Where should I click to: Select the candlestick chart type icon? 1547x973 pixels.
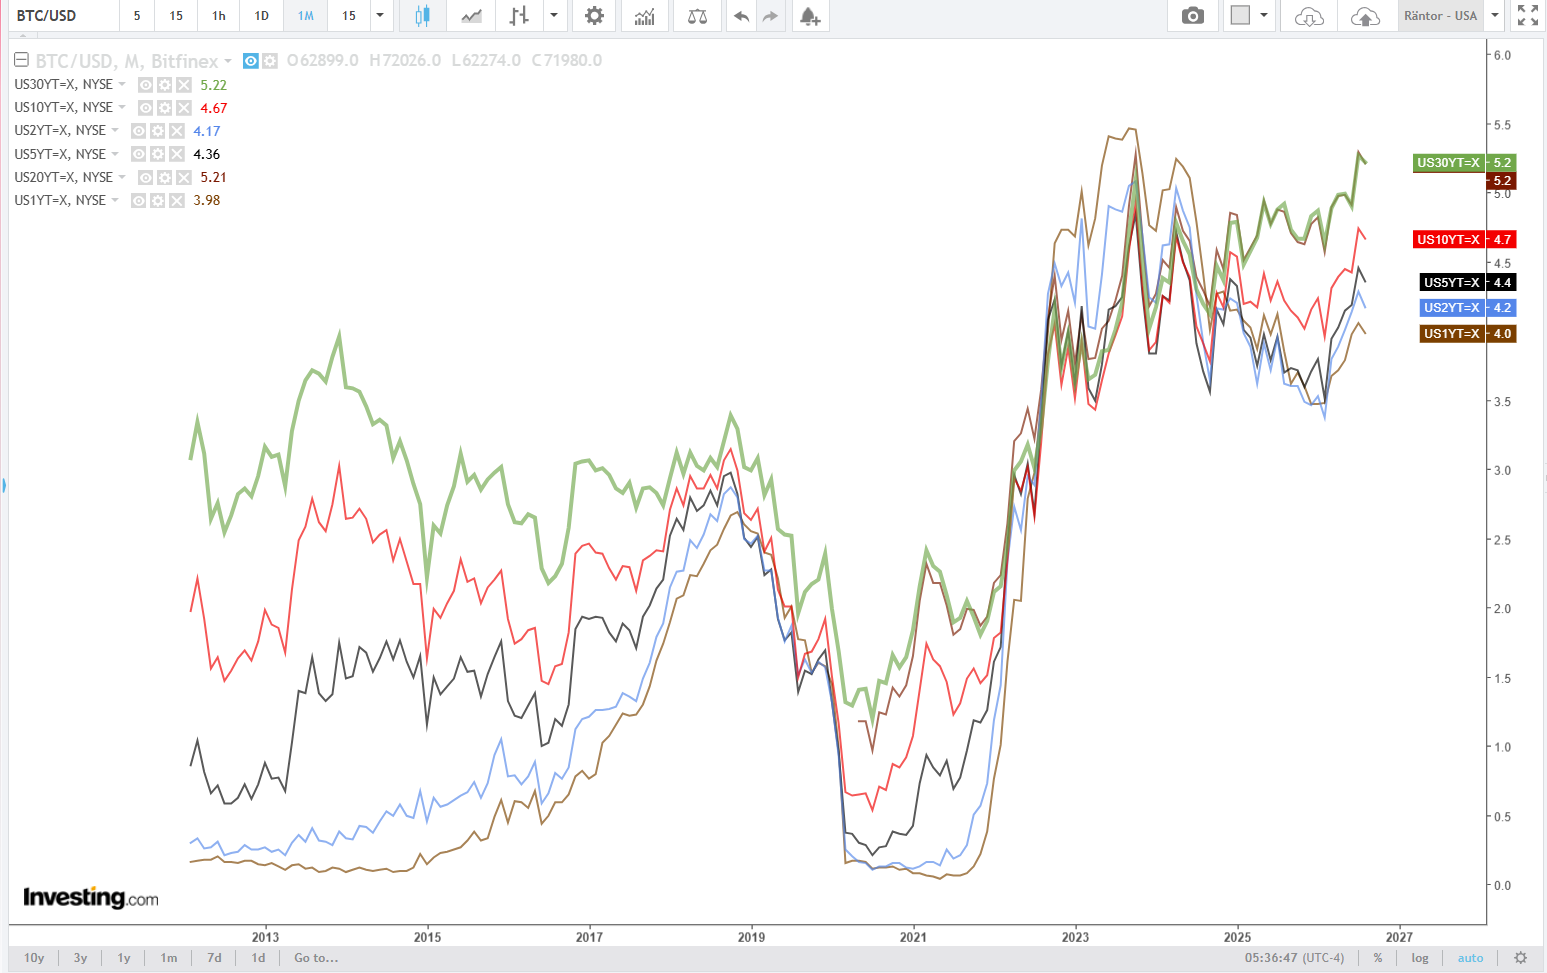tap(422, 16)
